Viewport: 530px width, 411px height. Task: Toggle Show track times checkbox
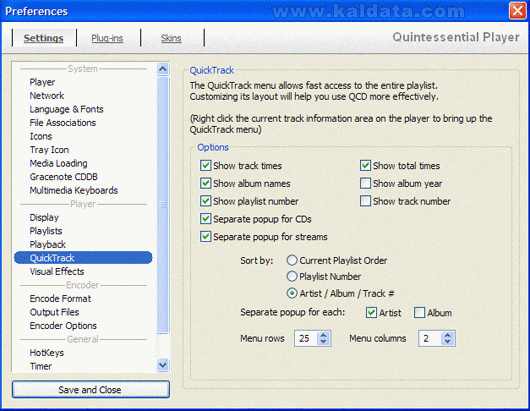coord(206,166)
